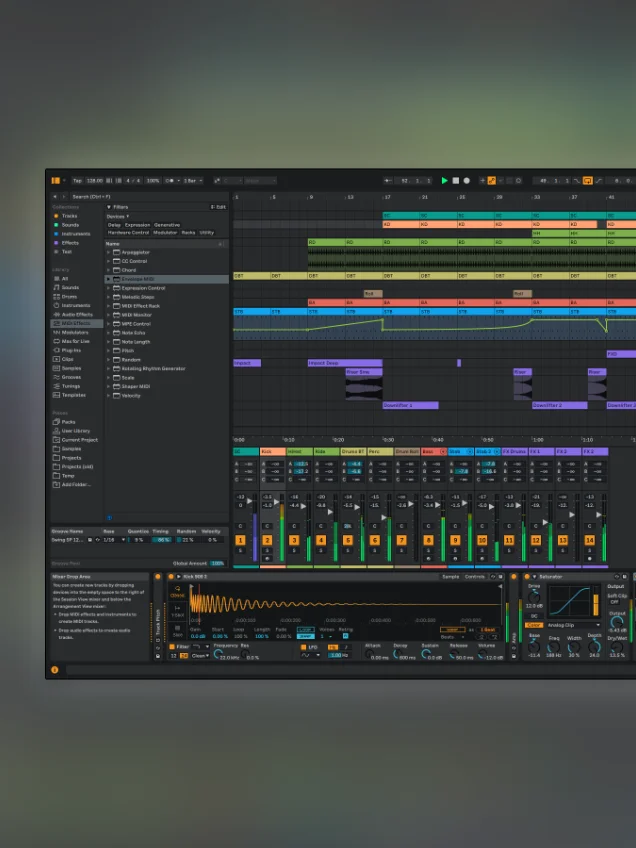
Task: Toggle track activator 11 for FX Drums
Action: click(509, 540)
